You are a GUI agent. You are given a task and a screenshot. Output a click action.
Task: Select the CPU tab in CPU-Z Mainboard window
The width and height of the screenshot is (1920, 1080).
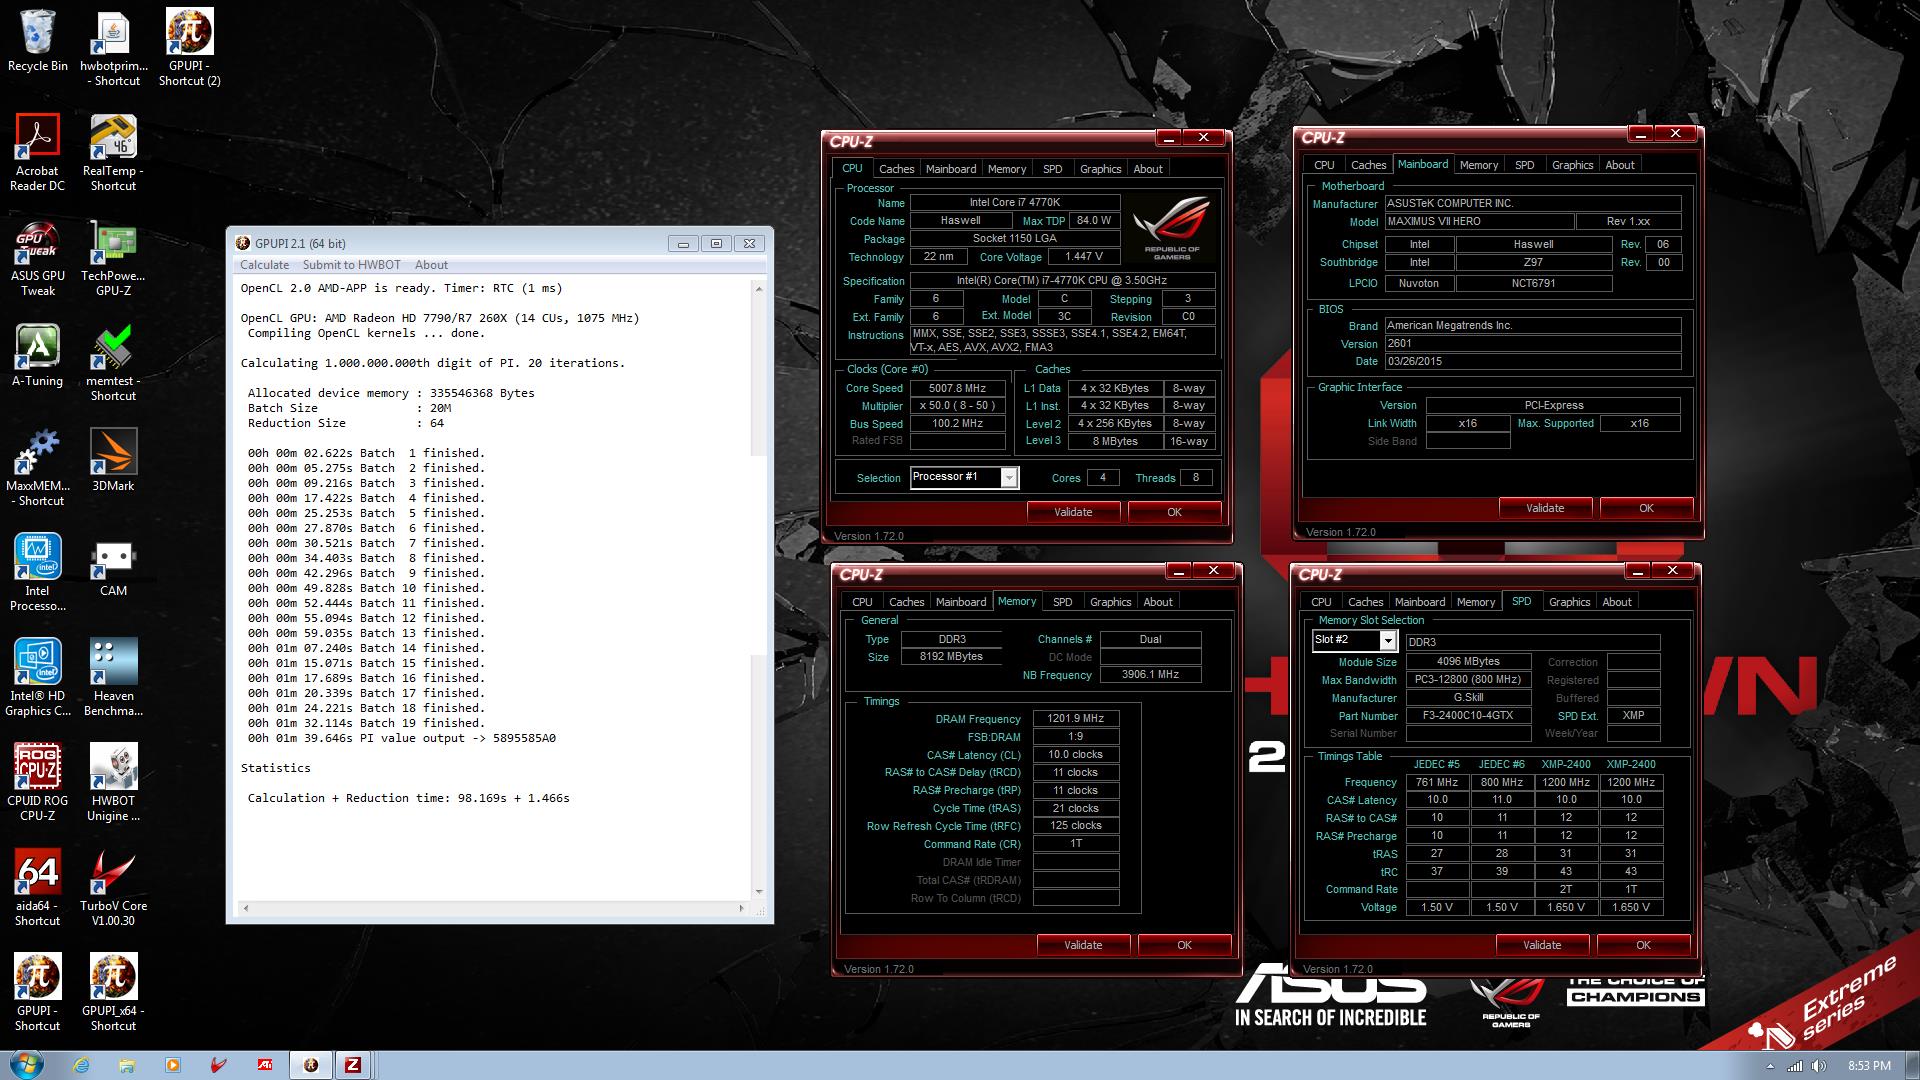point(1324,165)
